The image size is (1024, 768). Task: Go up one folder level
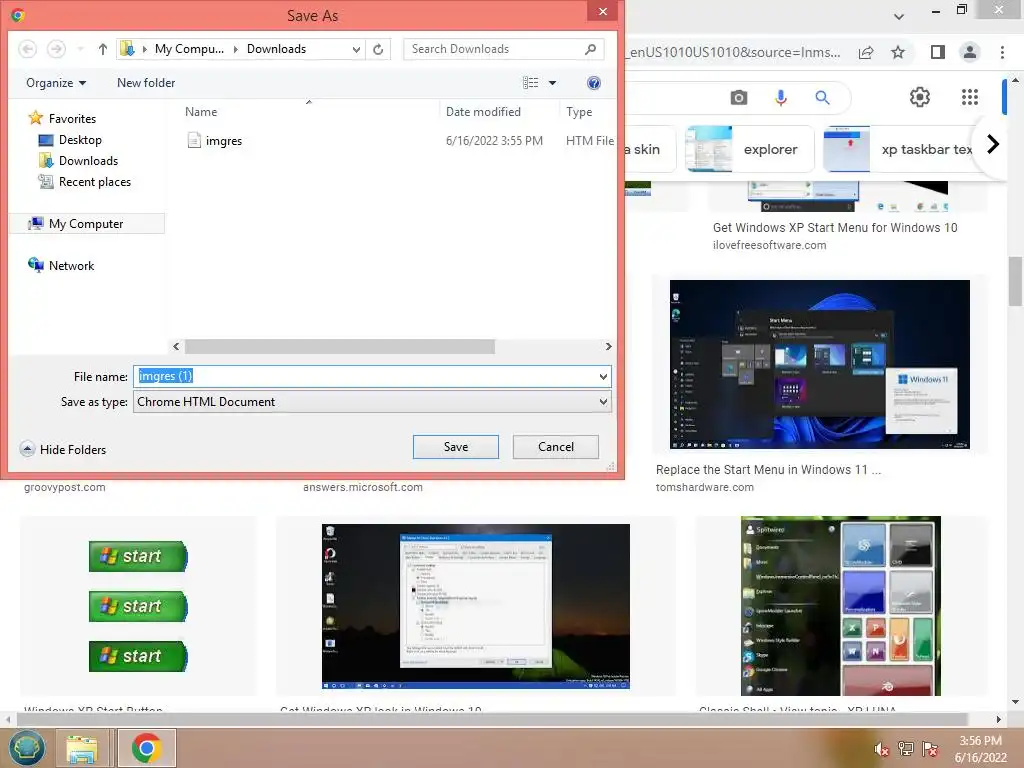[103, 49]
